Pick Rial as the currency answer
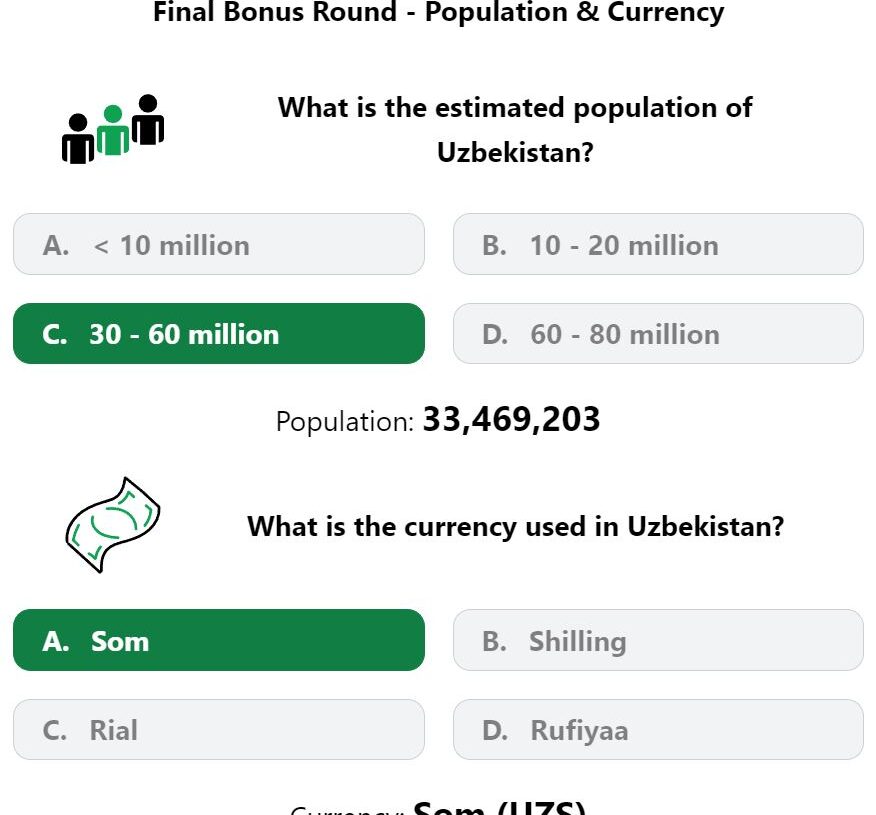Screen dimensions: 876x815 (x=218, y=730)
